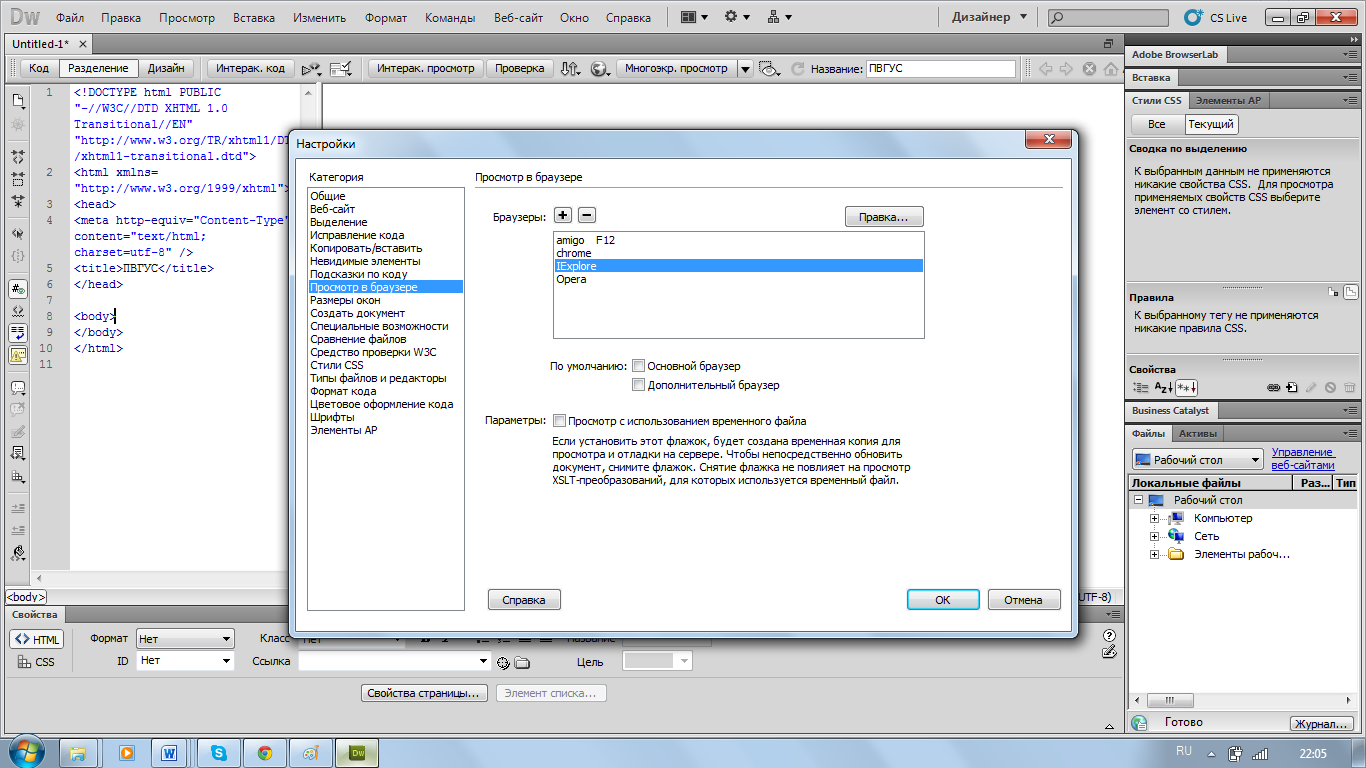Image resolution: width=1366 pixels, height=768 pixels.
Task: Switch to the Элементы AP tab
Action: (1227, 100)
